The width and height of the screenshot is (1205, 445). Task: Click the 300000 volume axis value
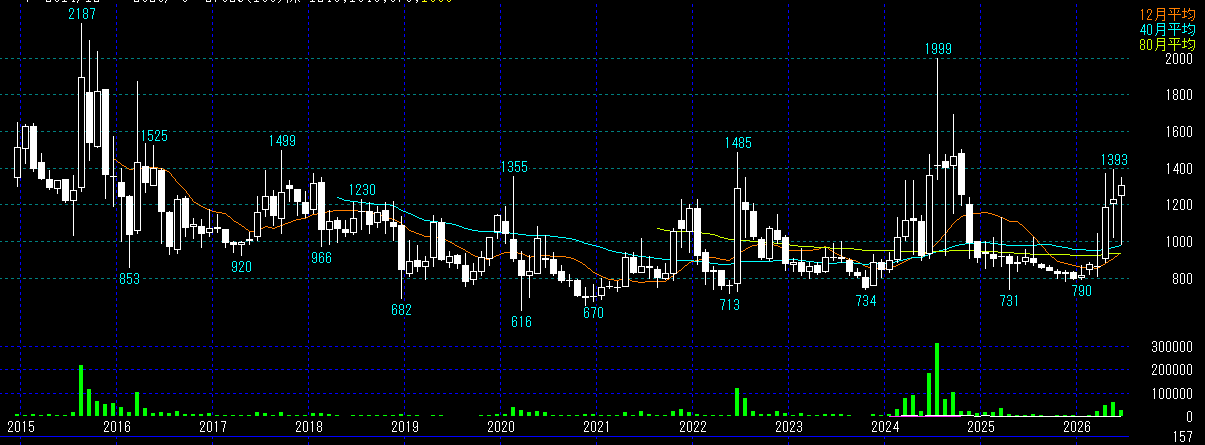1173,348
